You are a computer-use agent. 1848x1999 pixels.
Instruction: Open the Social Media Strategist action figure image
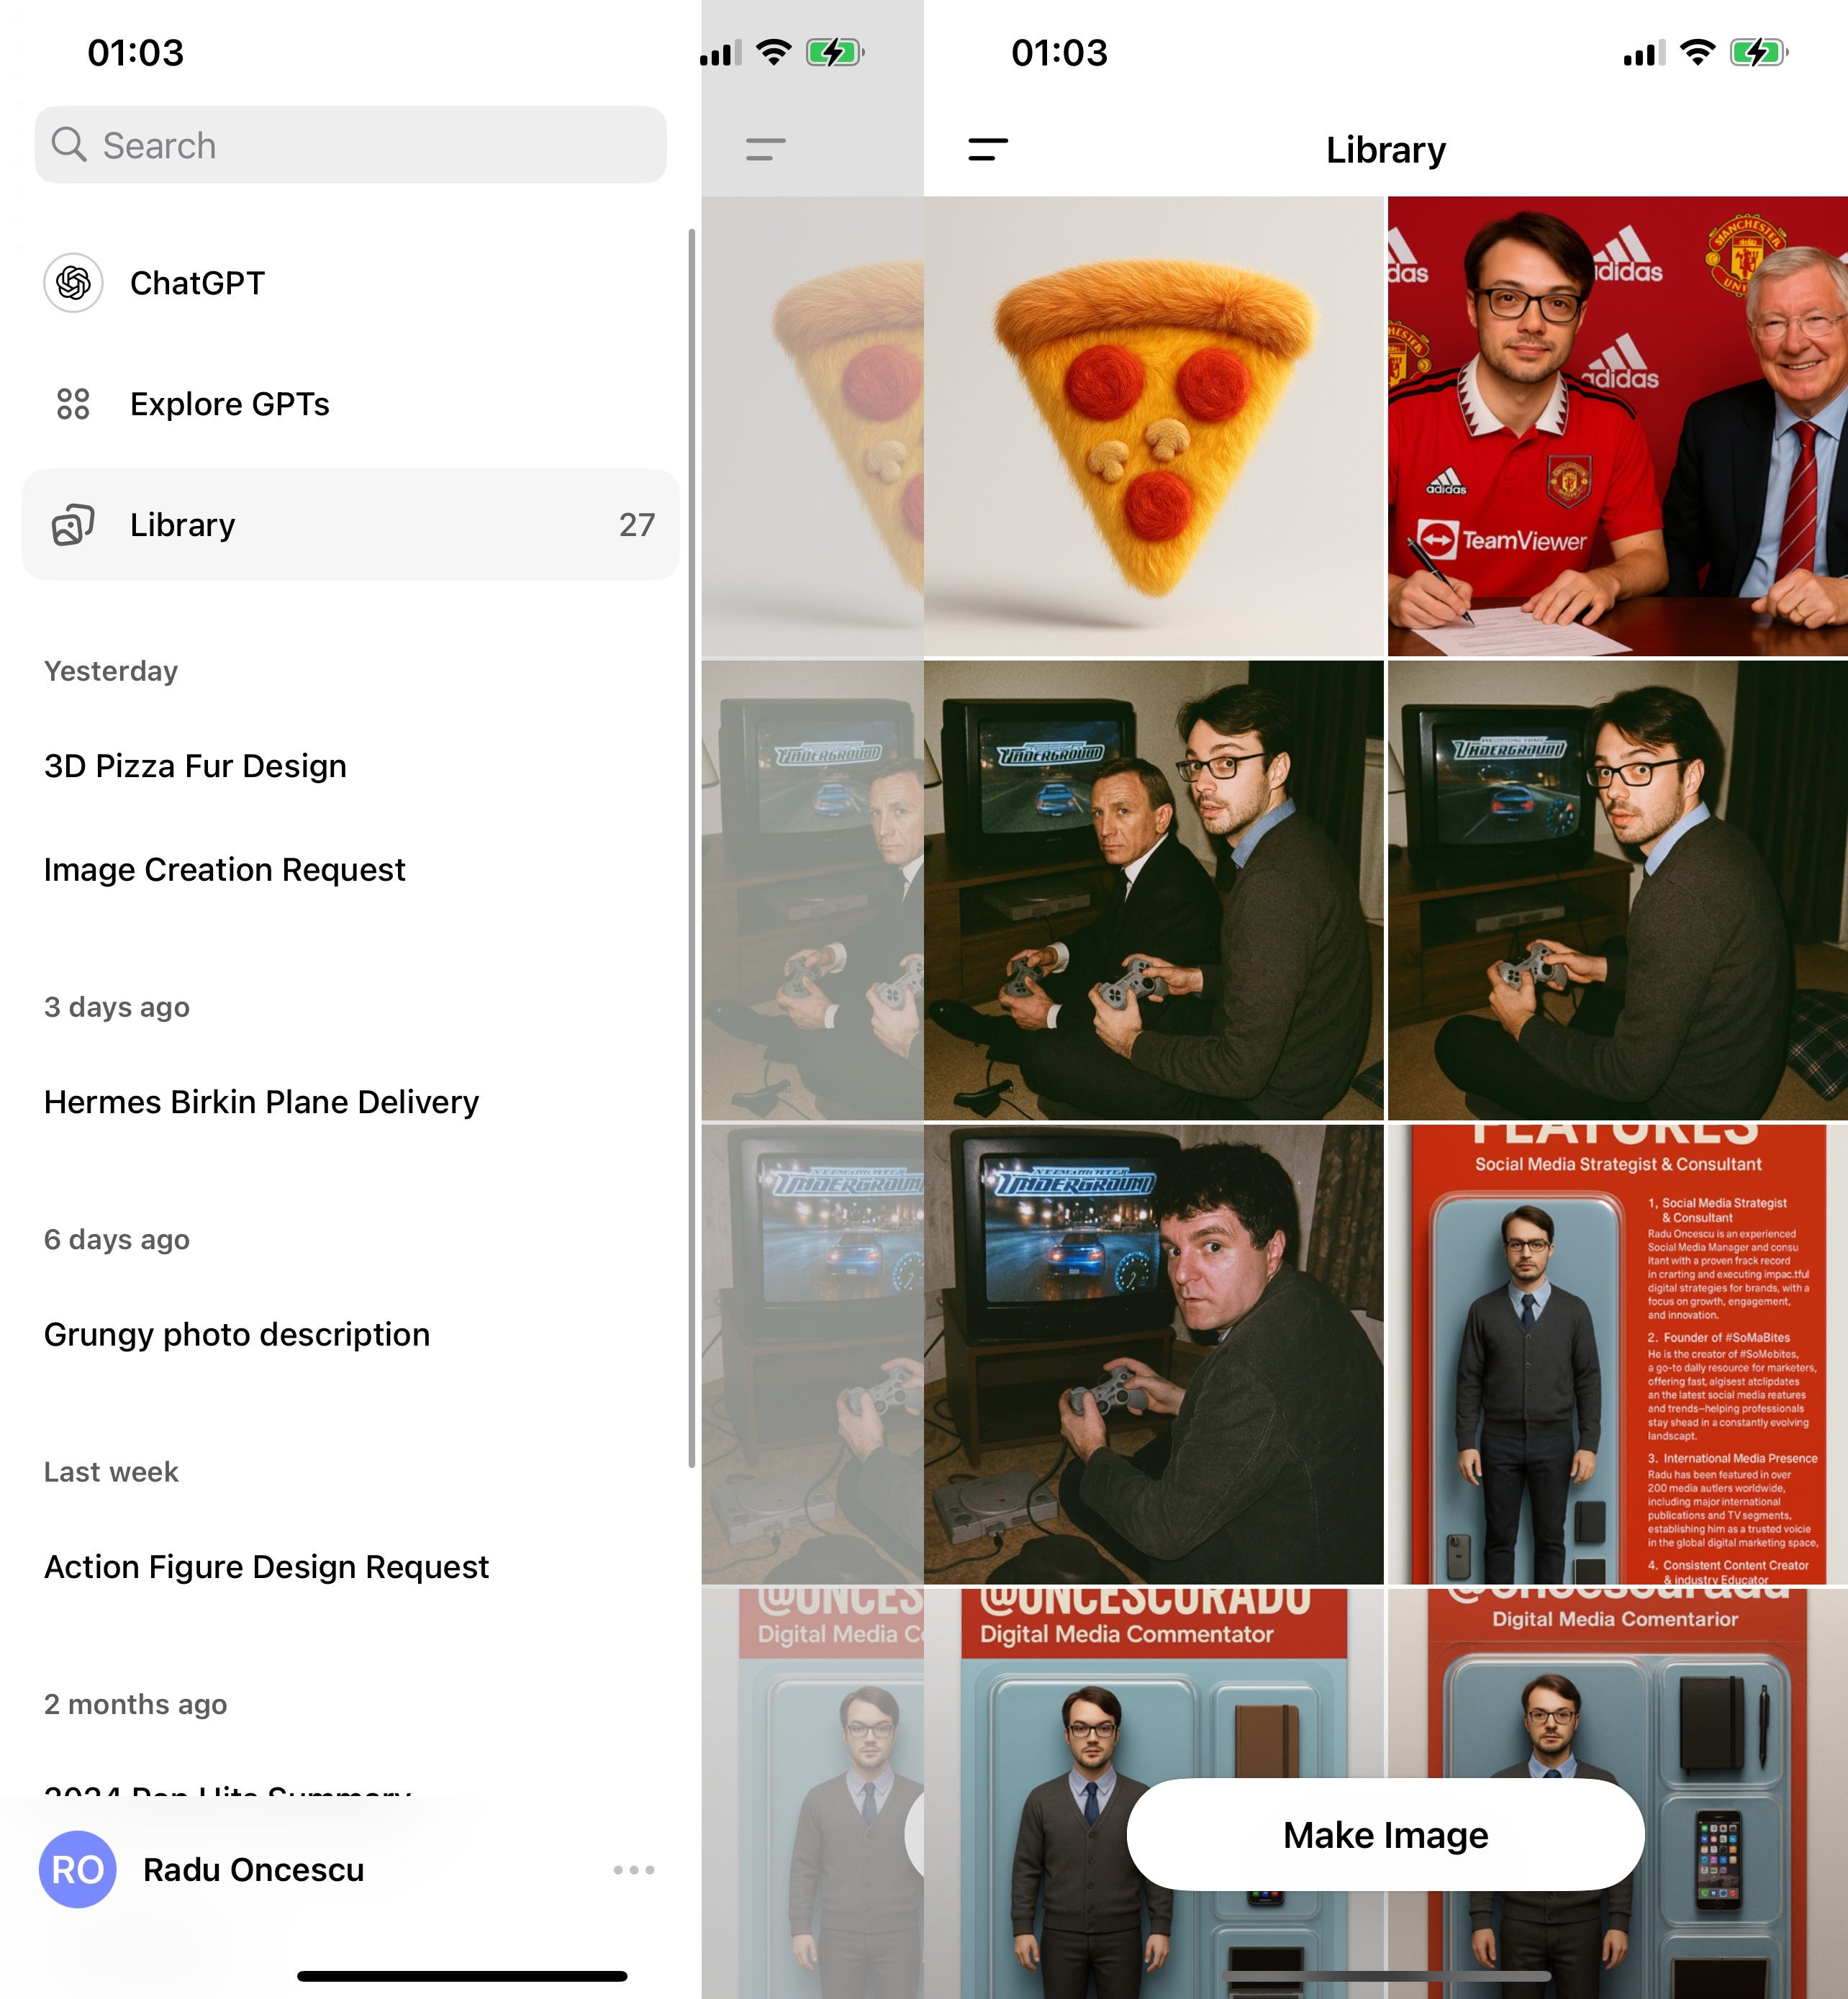coord(1618,1354)
